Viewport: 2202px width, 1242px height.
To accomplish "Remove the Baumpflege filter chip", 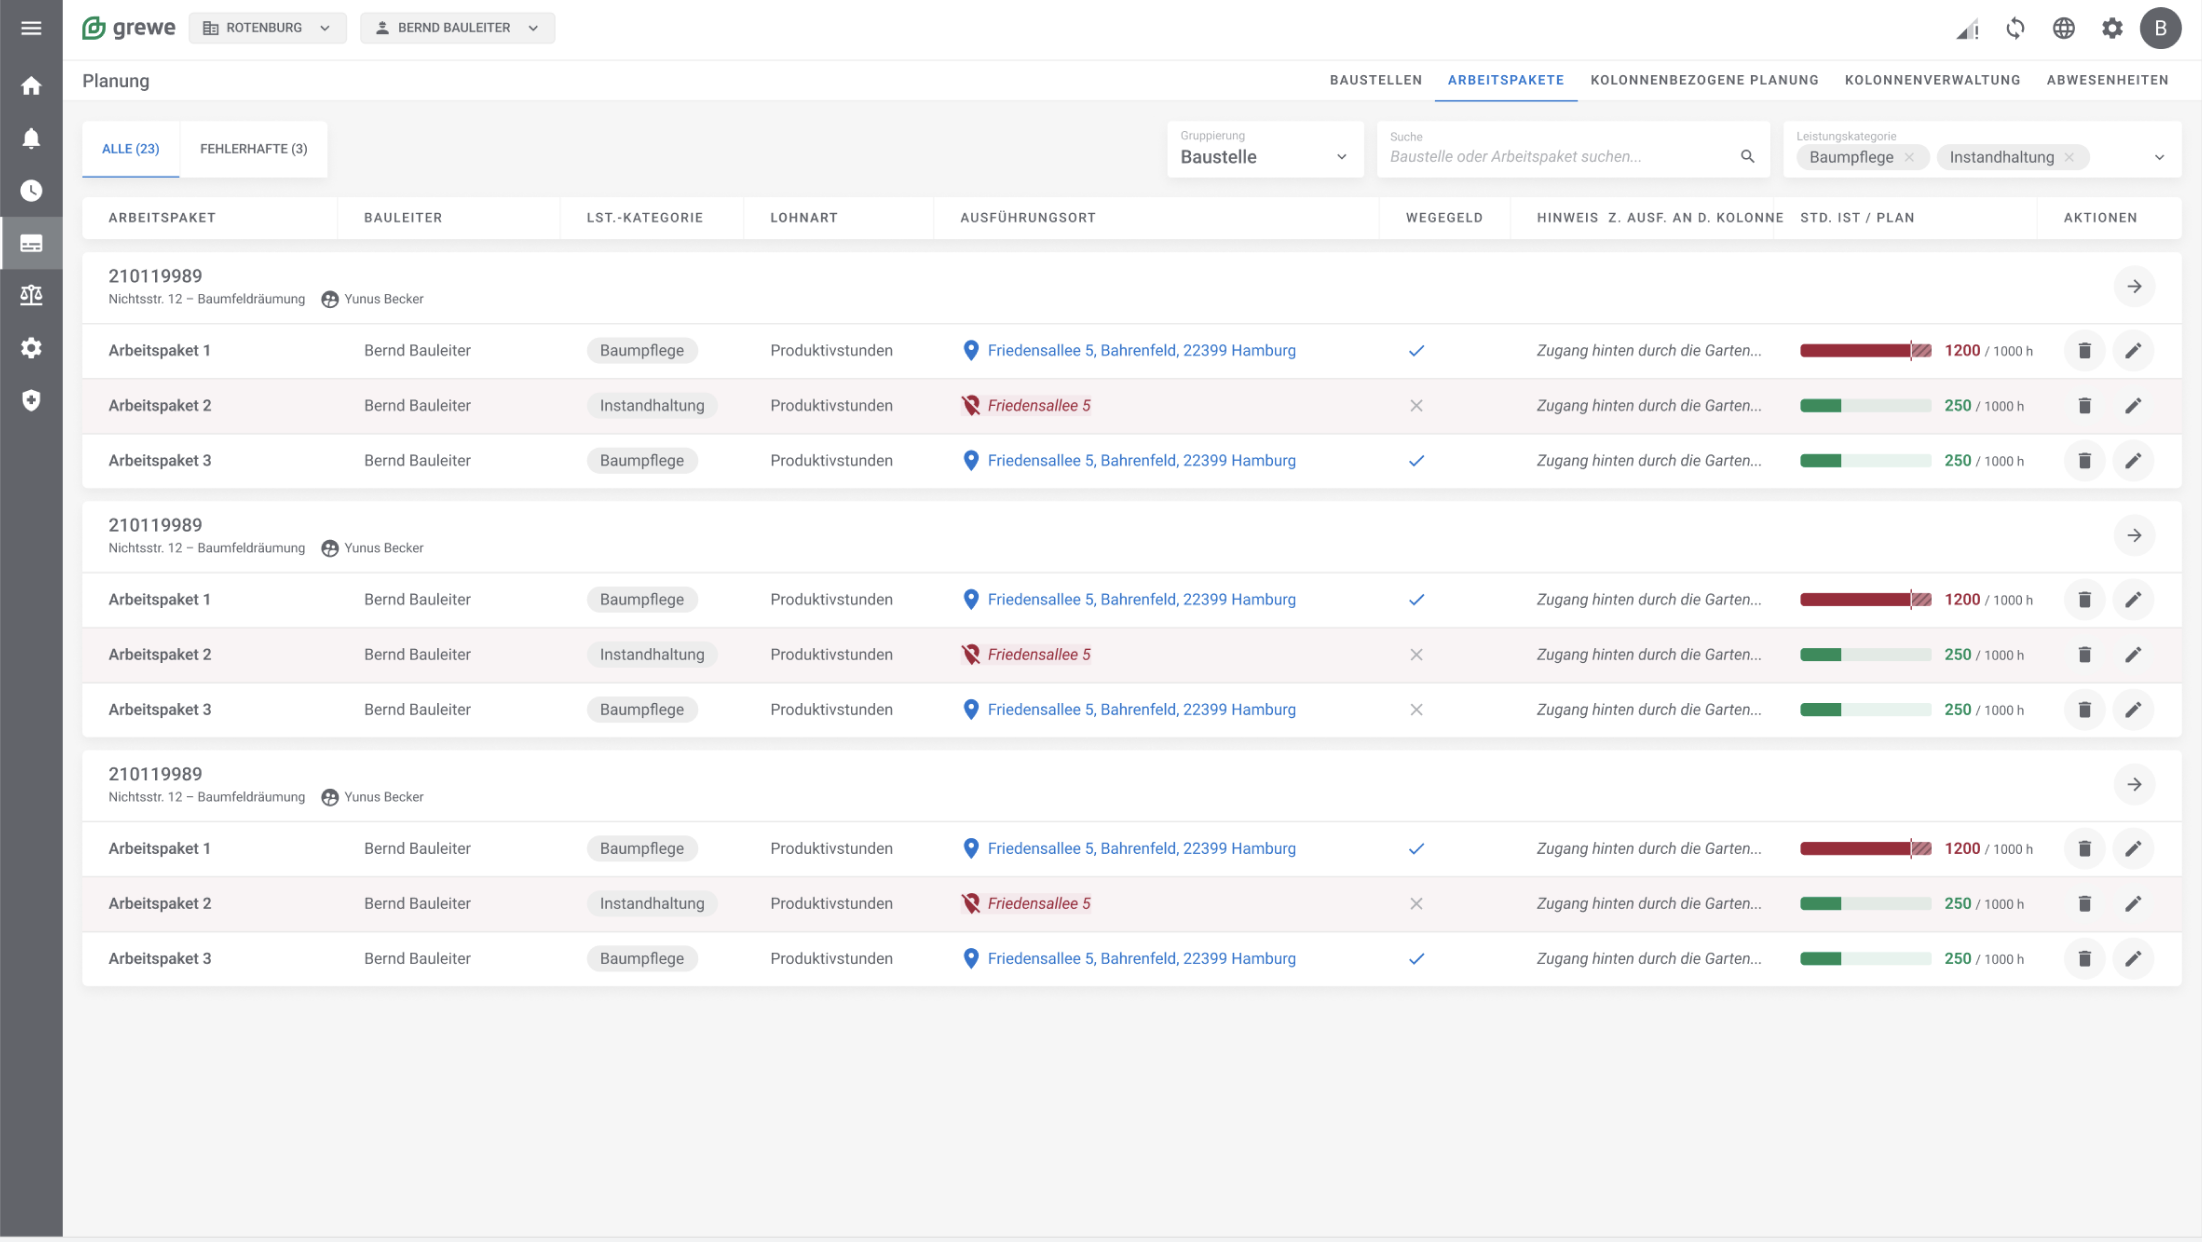I will coord(1909,157).
